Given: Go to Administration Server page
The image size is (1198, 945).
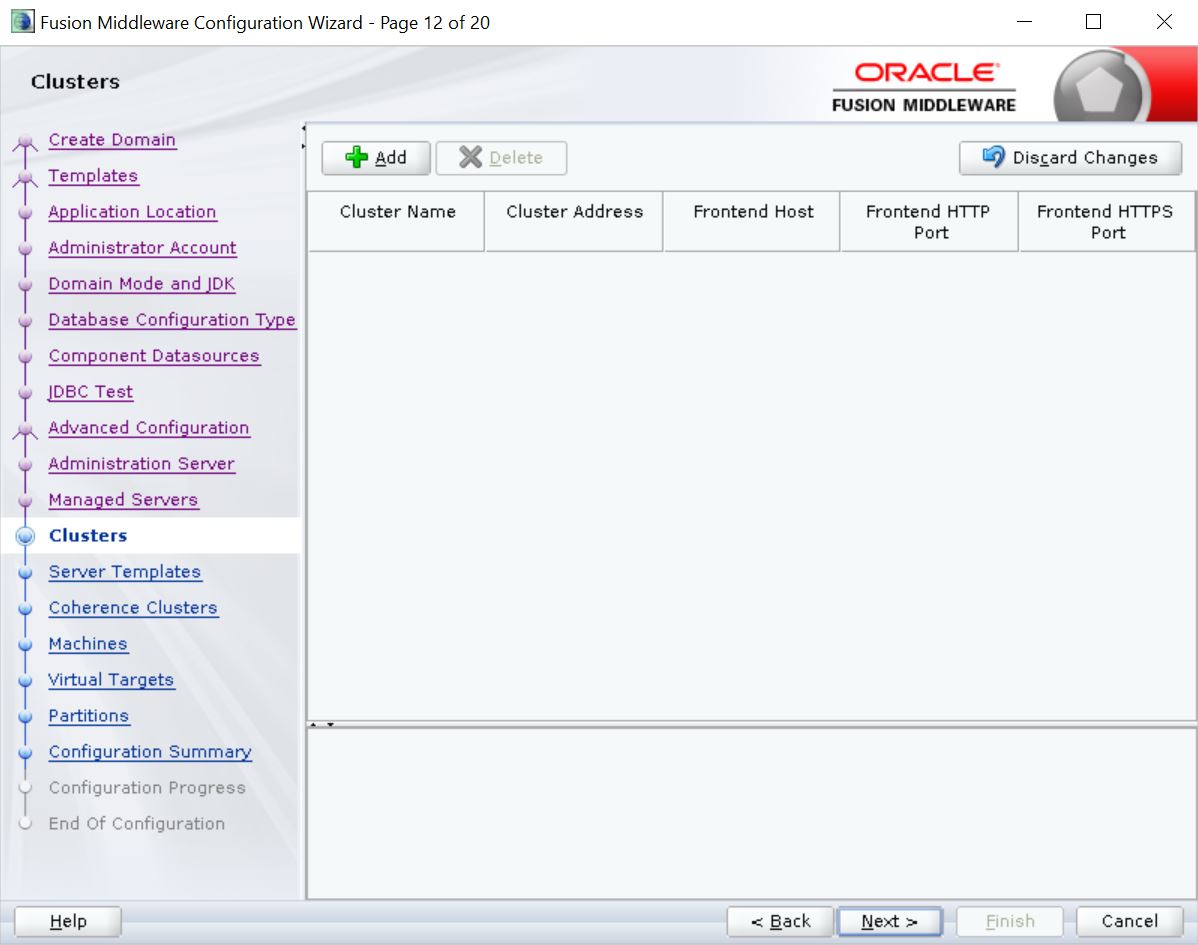Looking at the screenshot, I should tap(141, 464).
